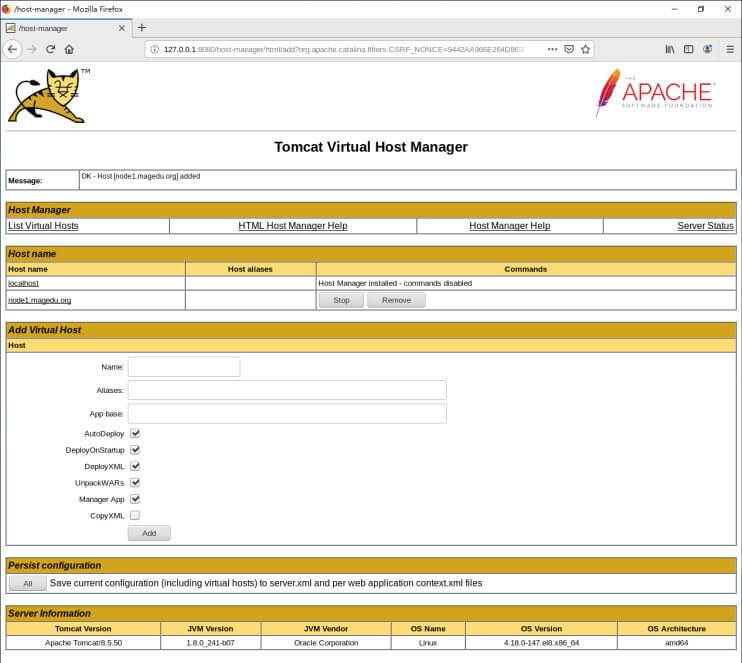Click the 'Tomcat Virtual Host Manager' heading

[x=371, y=147]
